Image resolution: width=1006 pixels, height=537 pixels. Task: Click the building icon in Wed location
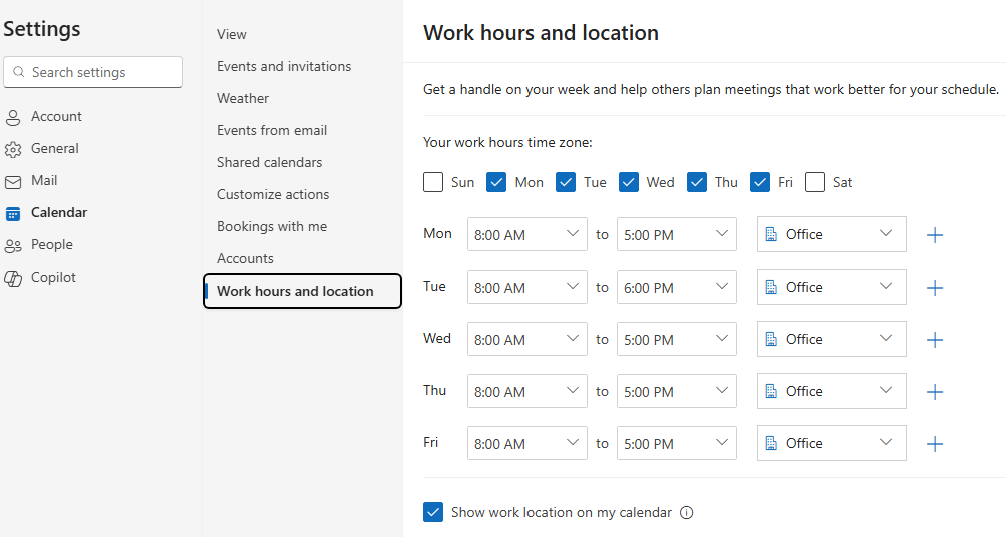click(x=771, y=339)
